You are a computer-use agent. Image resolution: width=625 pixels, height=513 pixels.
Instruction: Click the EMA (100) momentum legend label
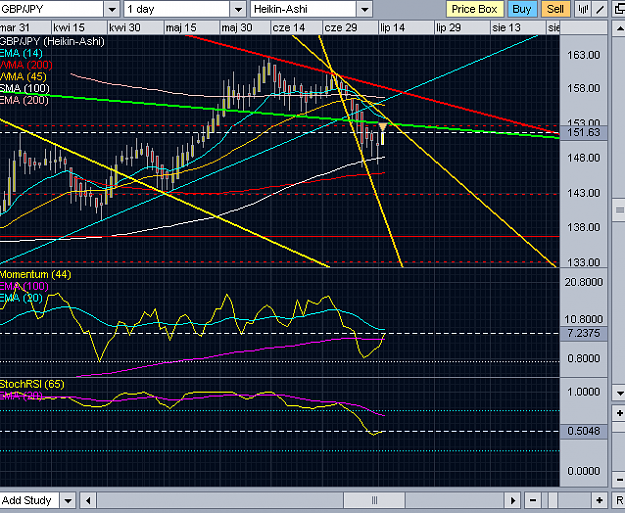[24, 286]
